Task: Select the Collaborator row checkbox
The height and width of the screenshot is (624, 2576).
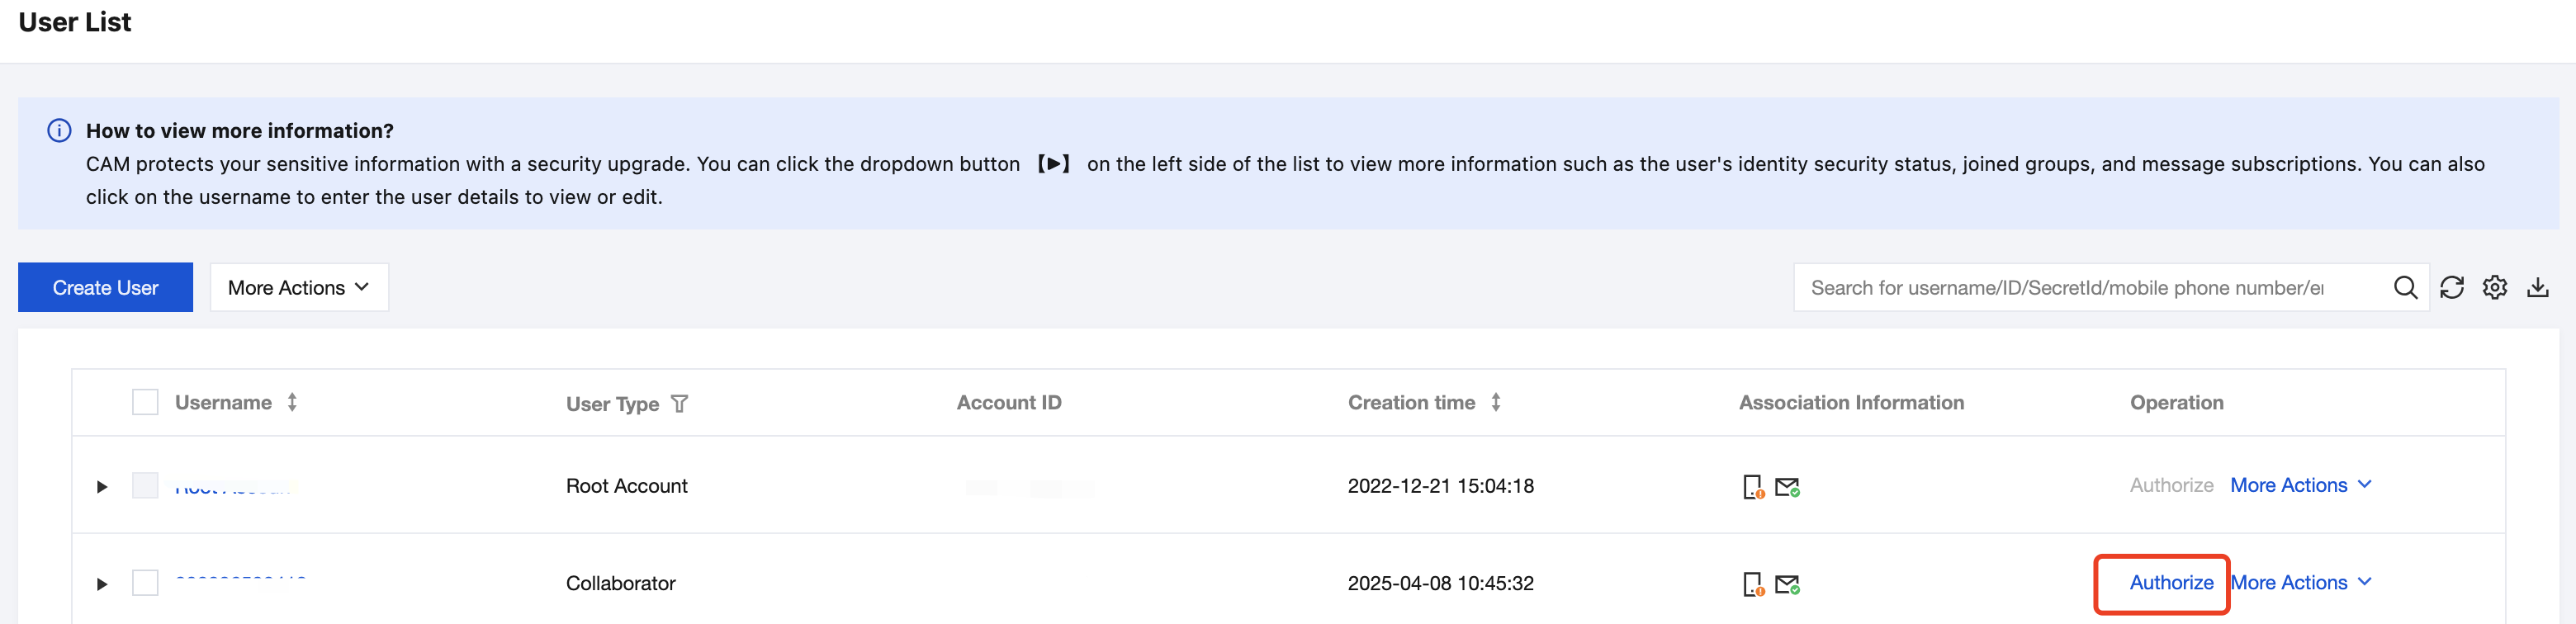Action: pos(145,583)
